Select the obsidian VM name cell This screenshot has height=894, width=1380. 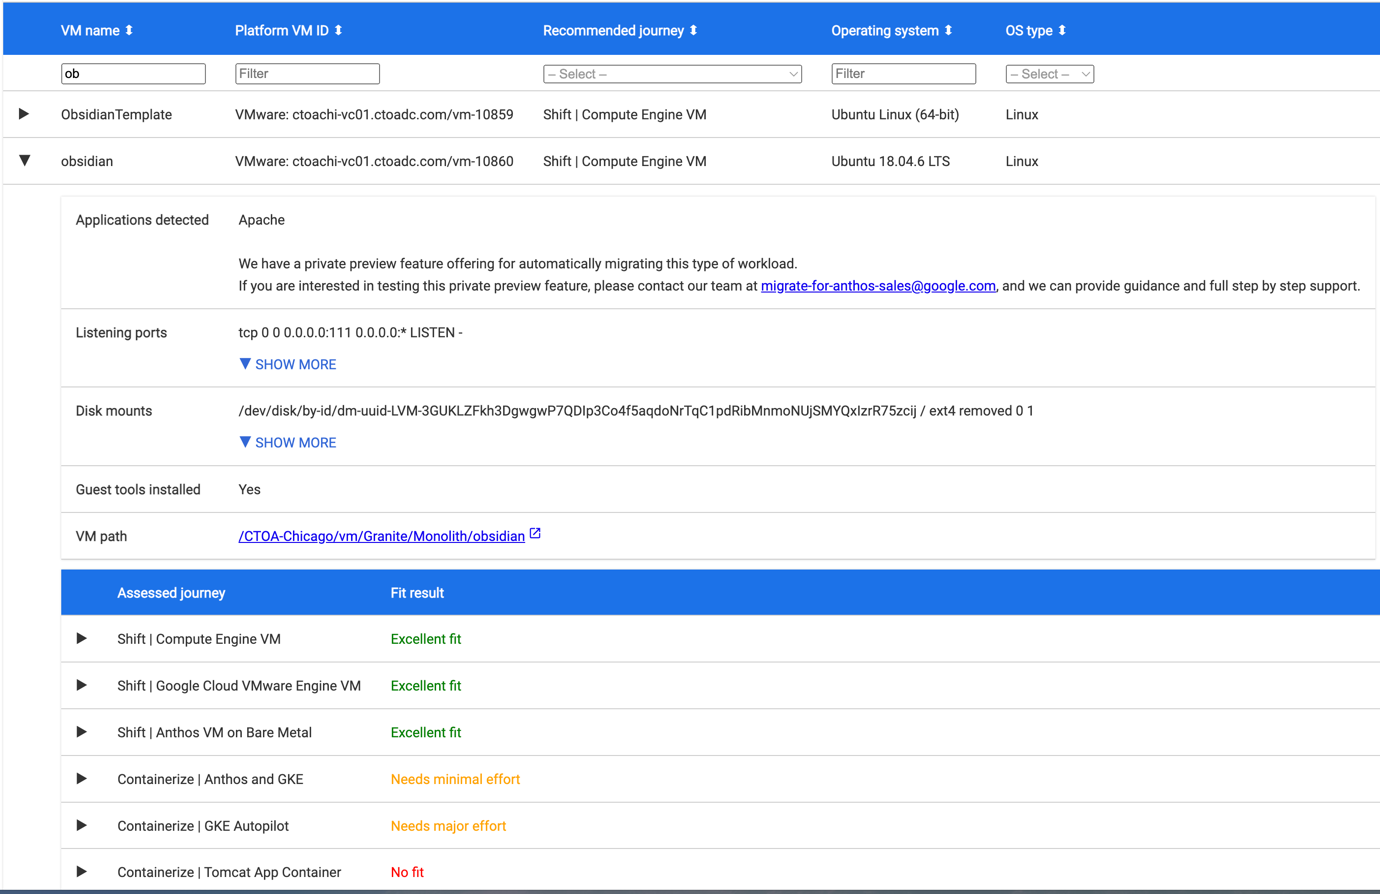click(87, 161)
